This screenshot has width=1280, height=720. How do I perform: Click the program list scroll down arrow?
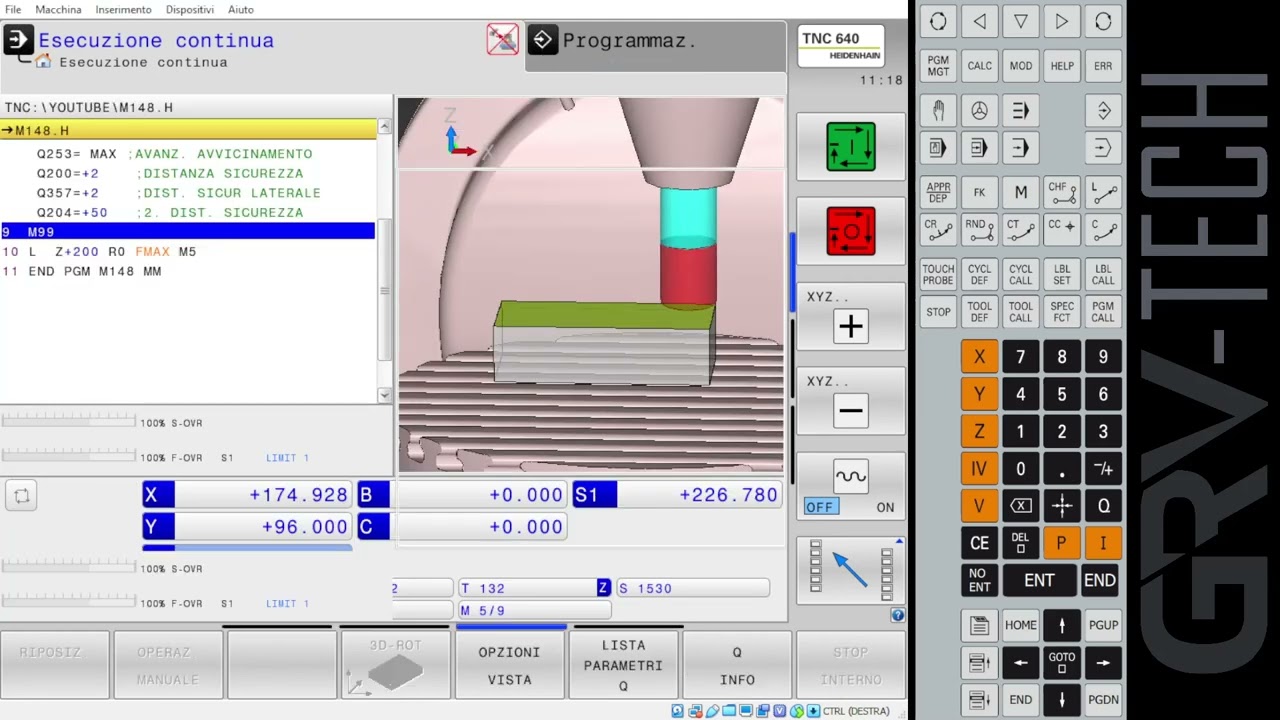coord(385,395)
